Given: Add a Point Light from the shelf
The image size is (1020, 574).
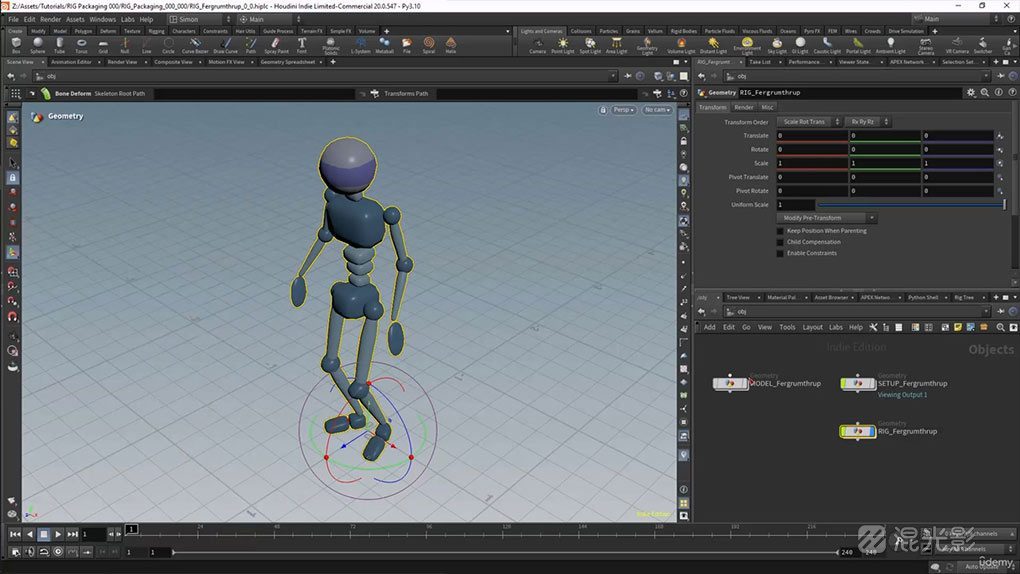Looking at the screenshot, I should point(563,45).
